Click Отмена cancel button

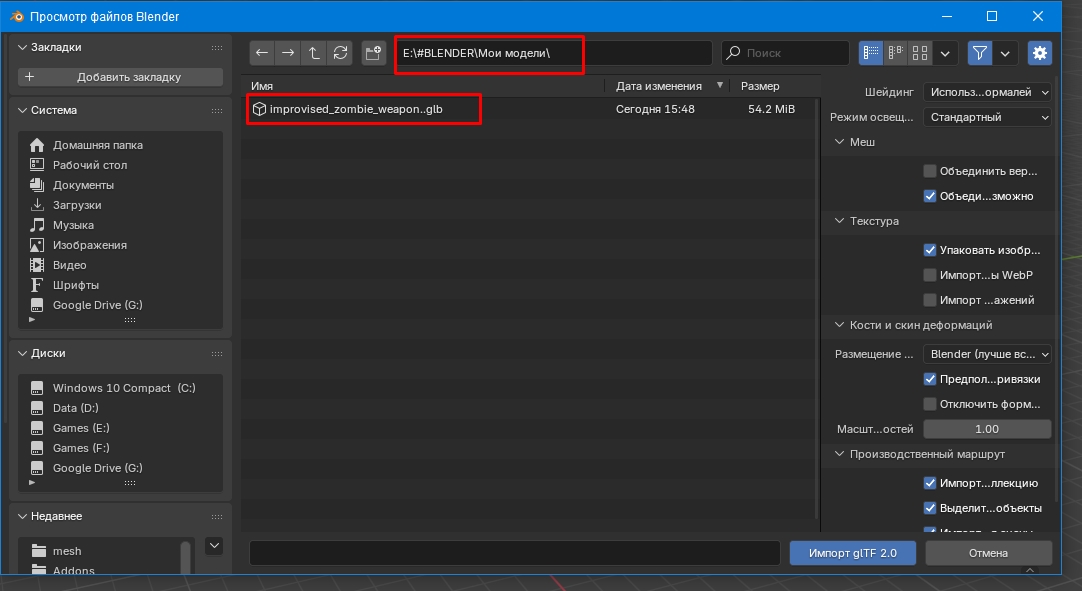(x=988, y=553)
